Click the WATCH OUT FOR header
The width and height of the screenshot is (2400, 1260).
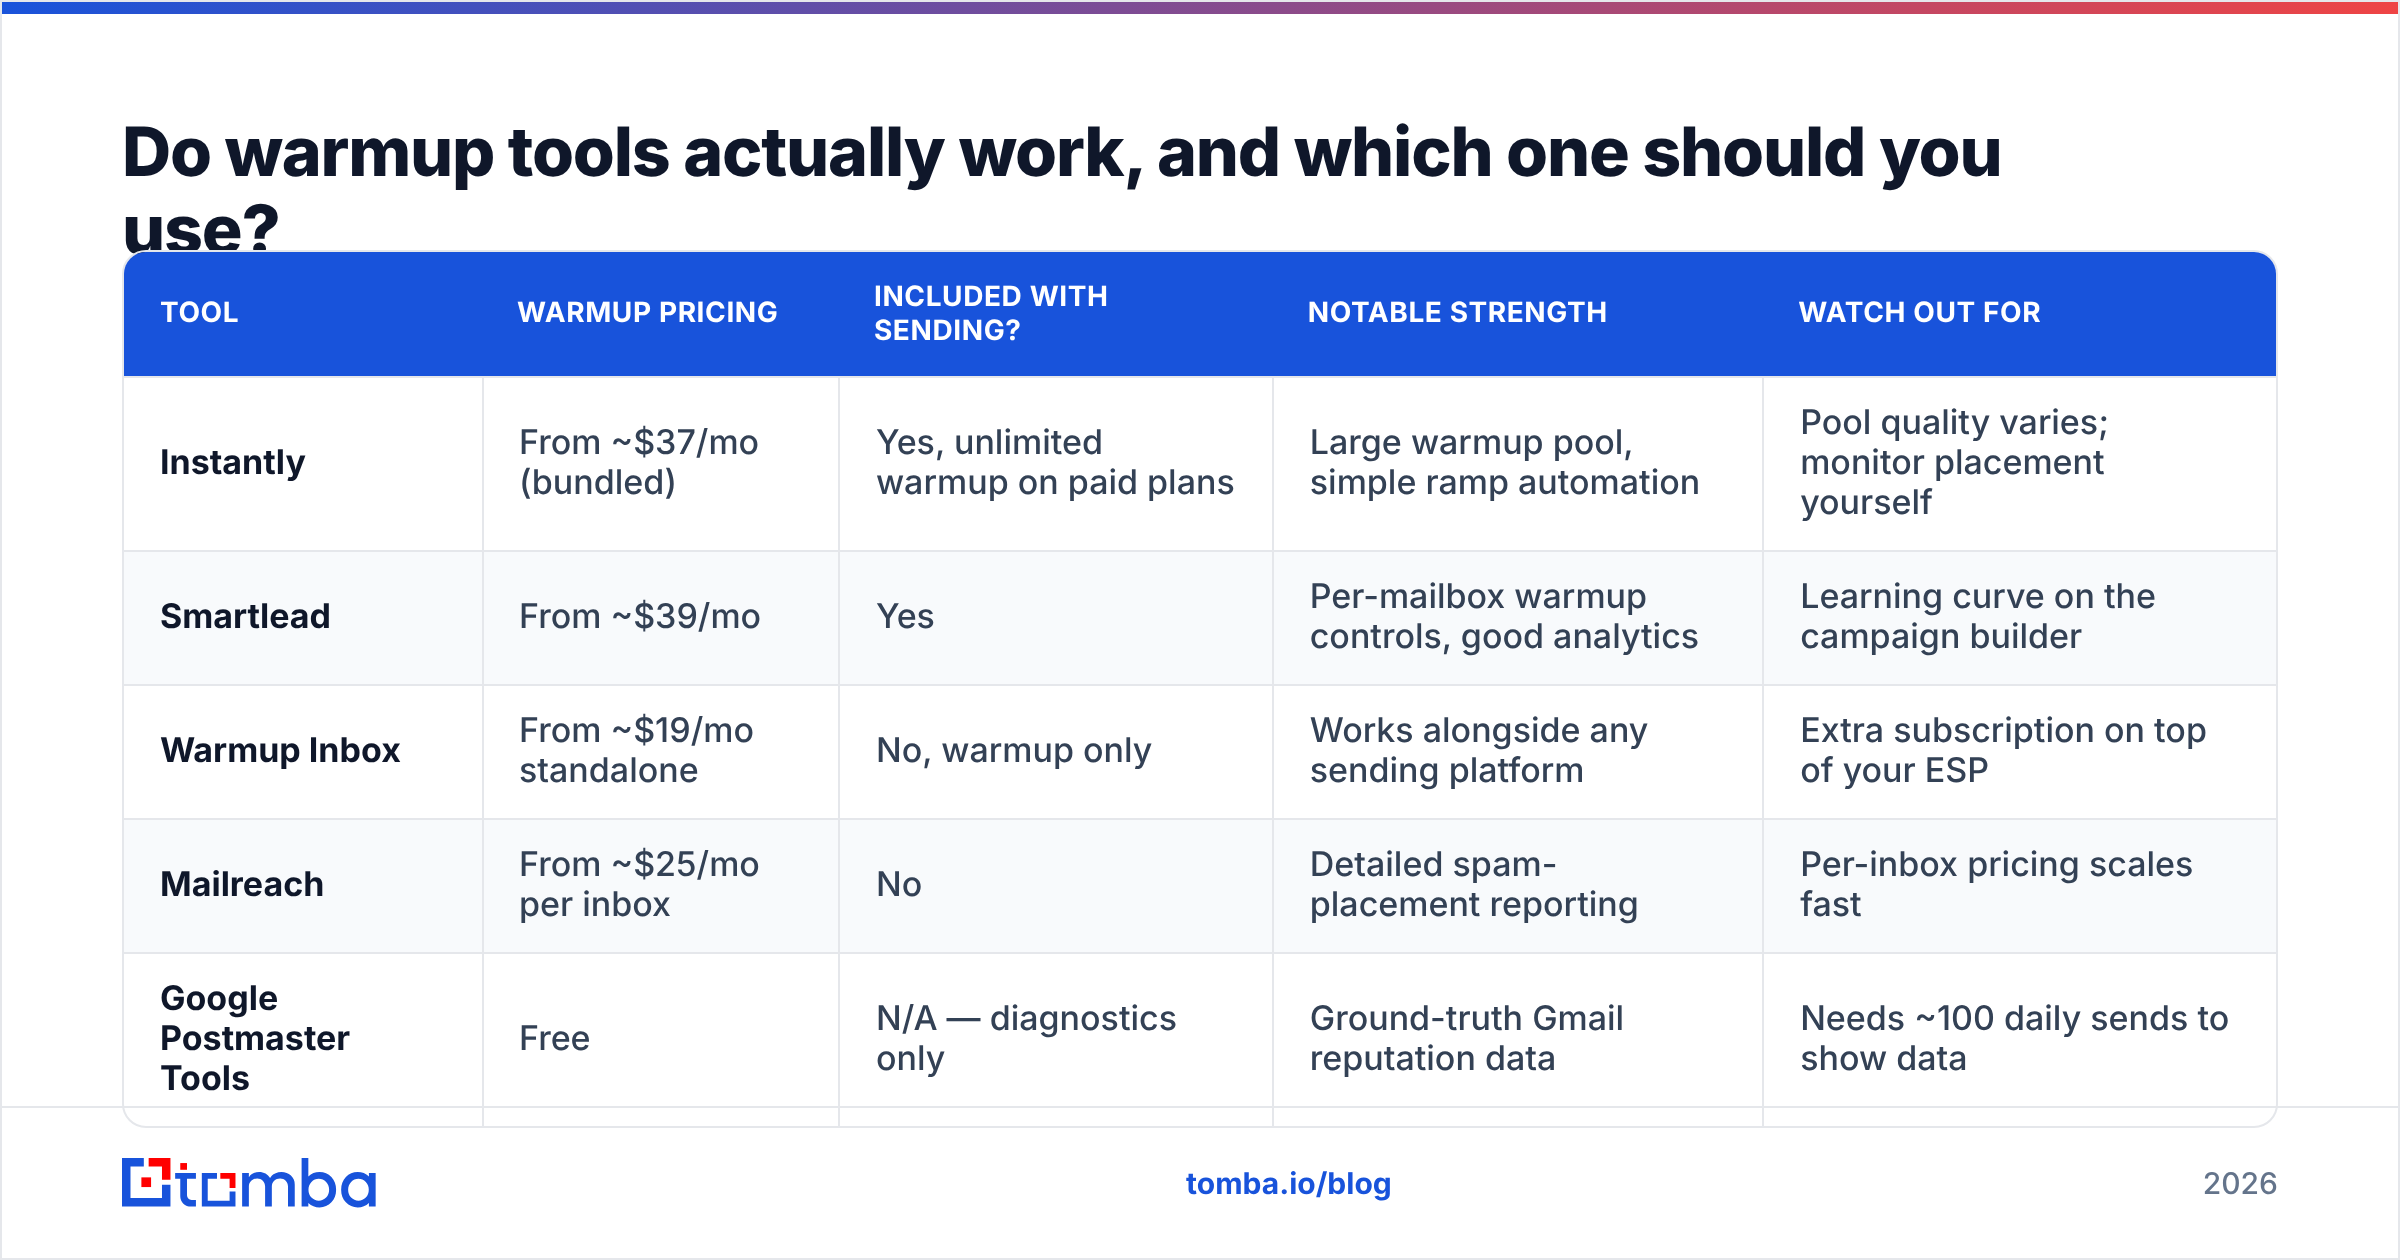click(x=1919, y=312)
